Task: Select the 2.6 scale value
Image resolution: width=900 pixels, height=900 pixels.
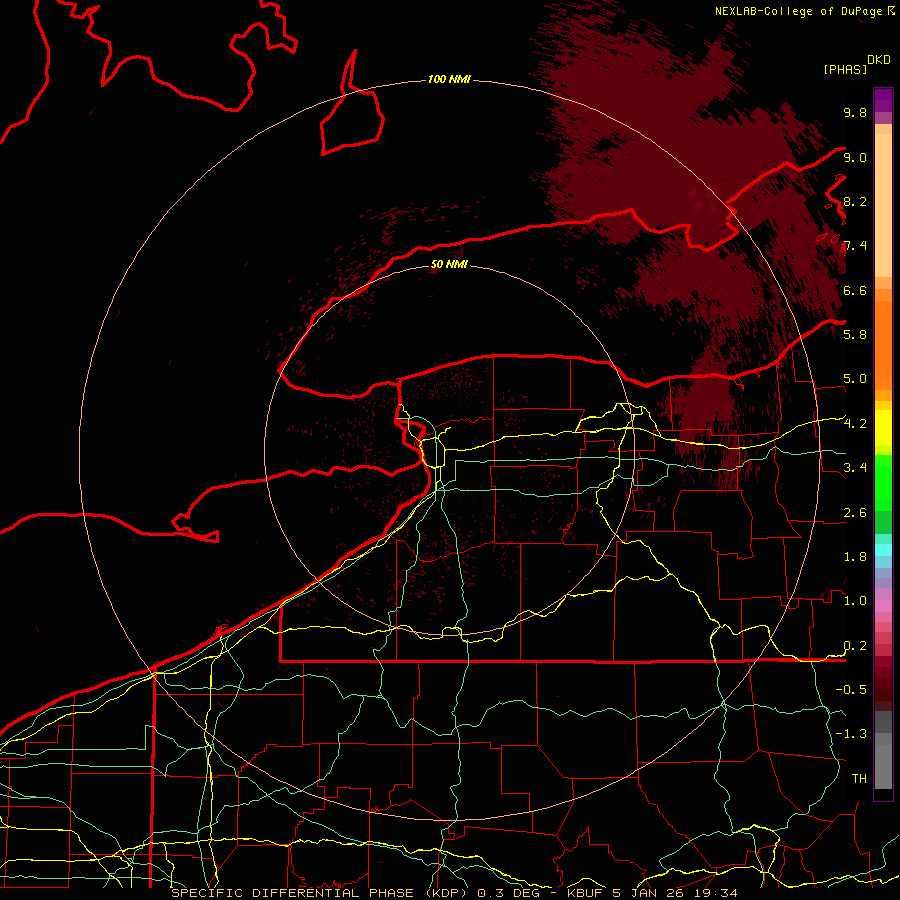Action: coord(855,512)
